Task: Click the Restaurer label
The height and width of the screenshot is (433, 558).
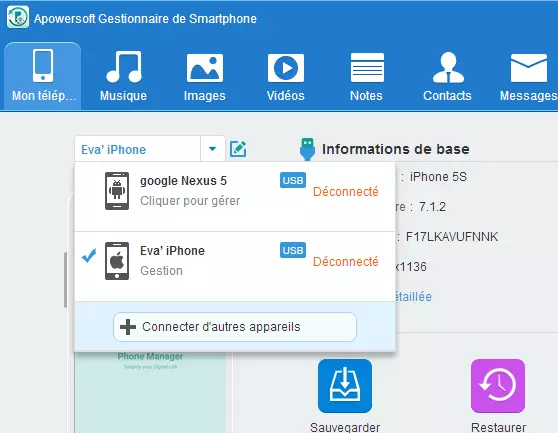Action: (498, 427)
